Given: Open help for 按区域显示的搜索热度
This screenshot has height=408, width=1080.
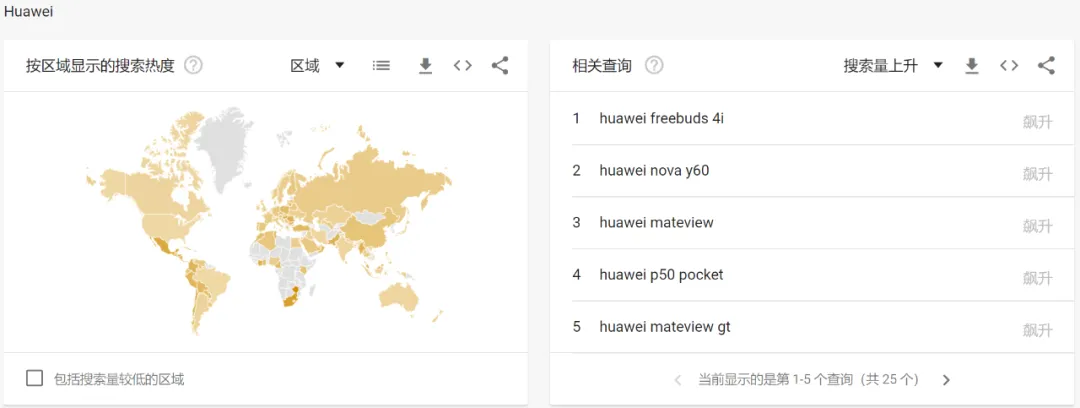Looking at the screenshot, I should point(194,66).
